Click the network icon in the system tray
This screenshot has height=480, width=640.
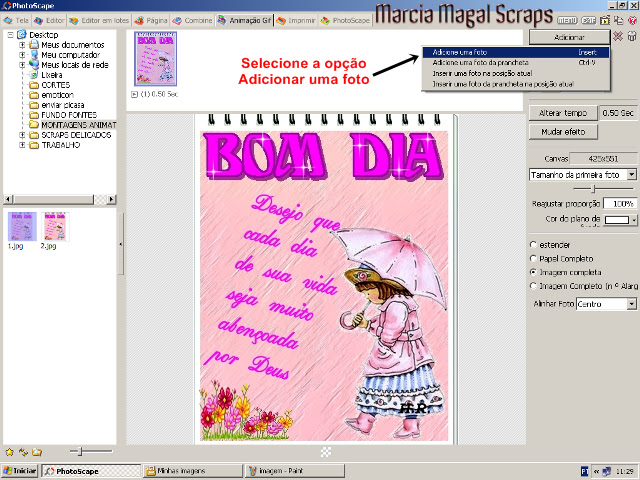[607, 471]
